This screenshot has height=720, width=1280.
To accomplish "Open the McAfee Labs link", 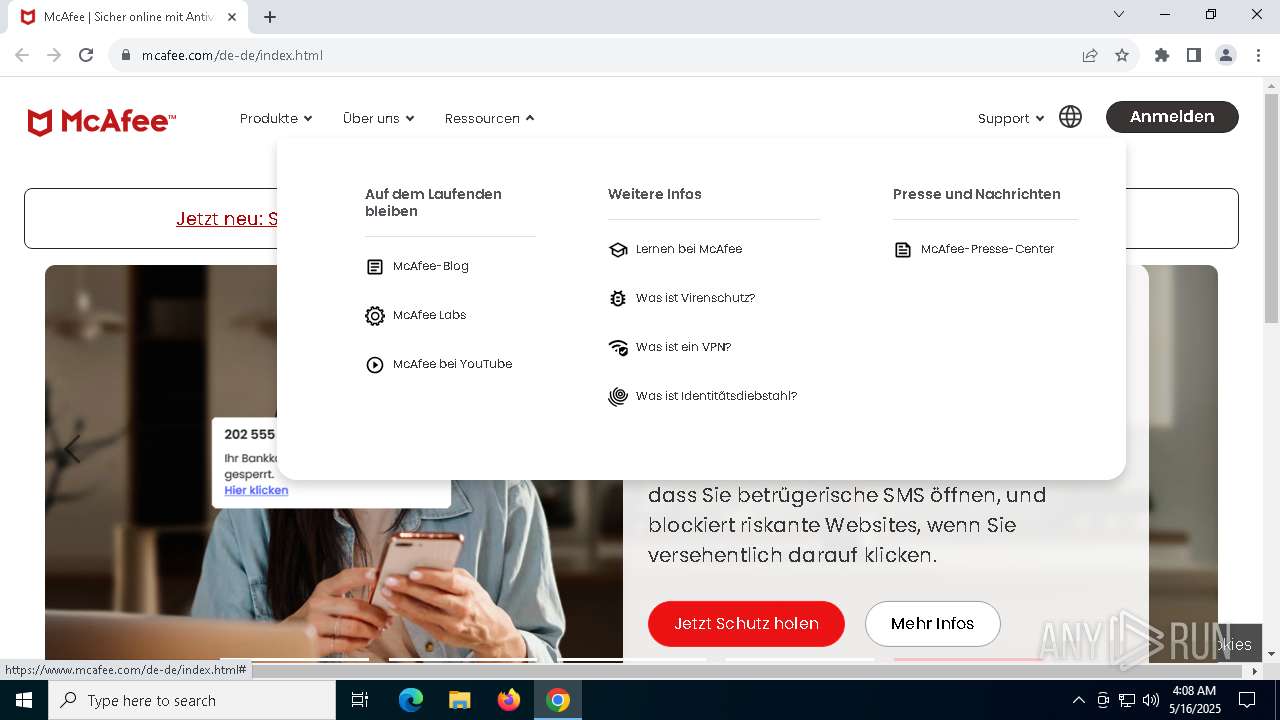I will tap(430, 315).
